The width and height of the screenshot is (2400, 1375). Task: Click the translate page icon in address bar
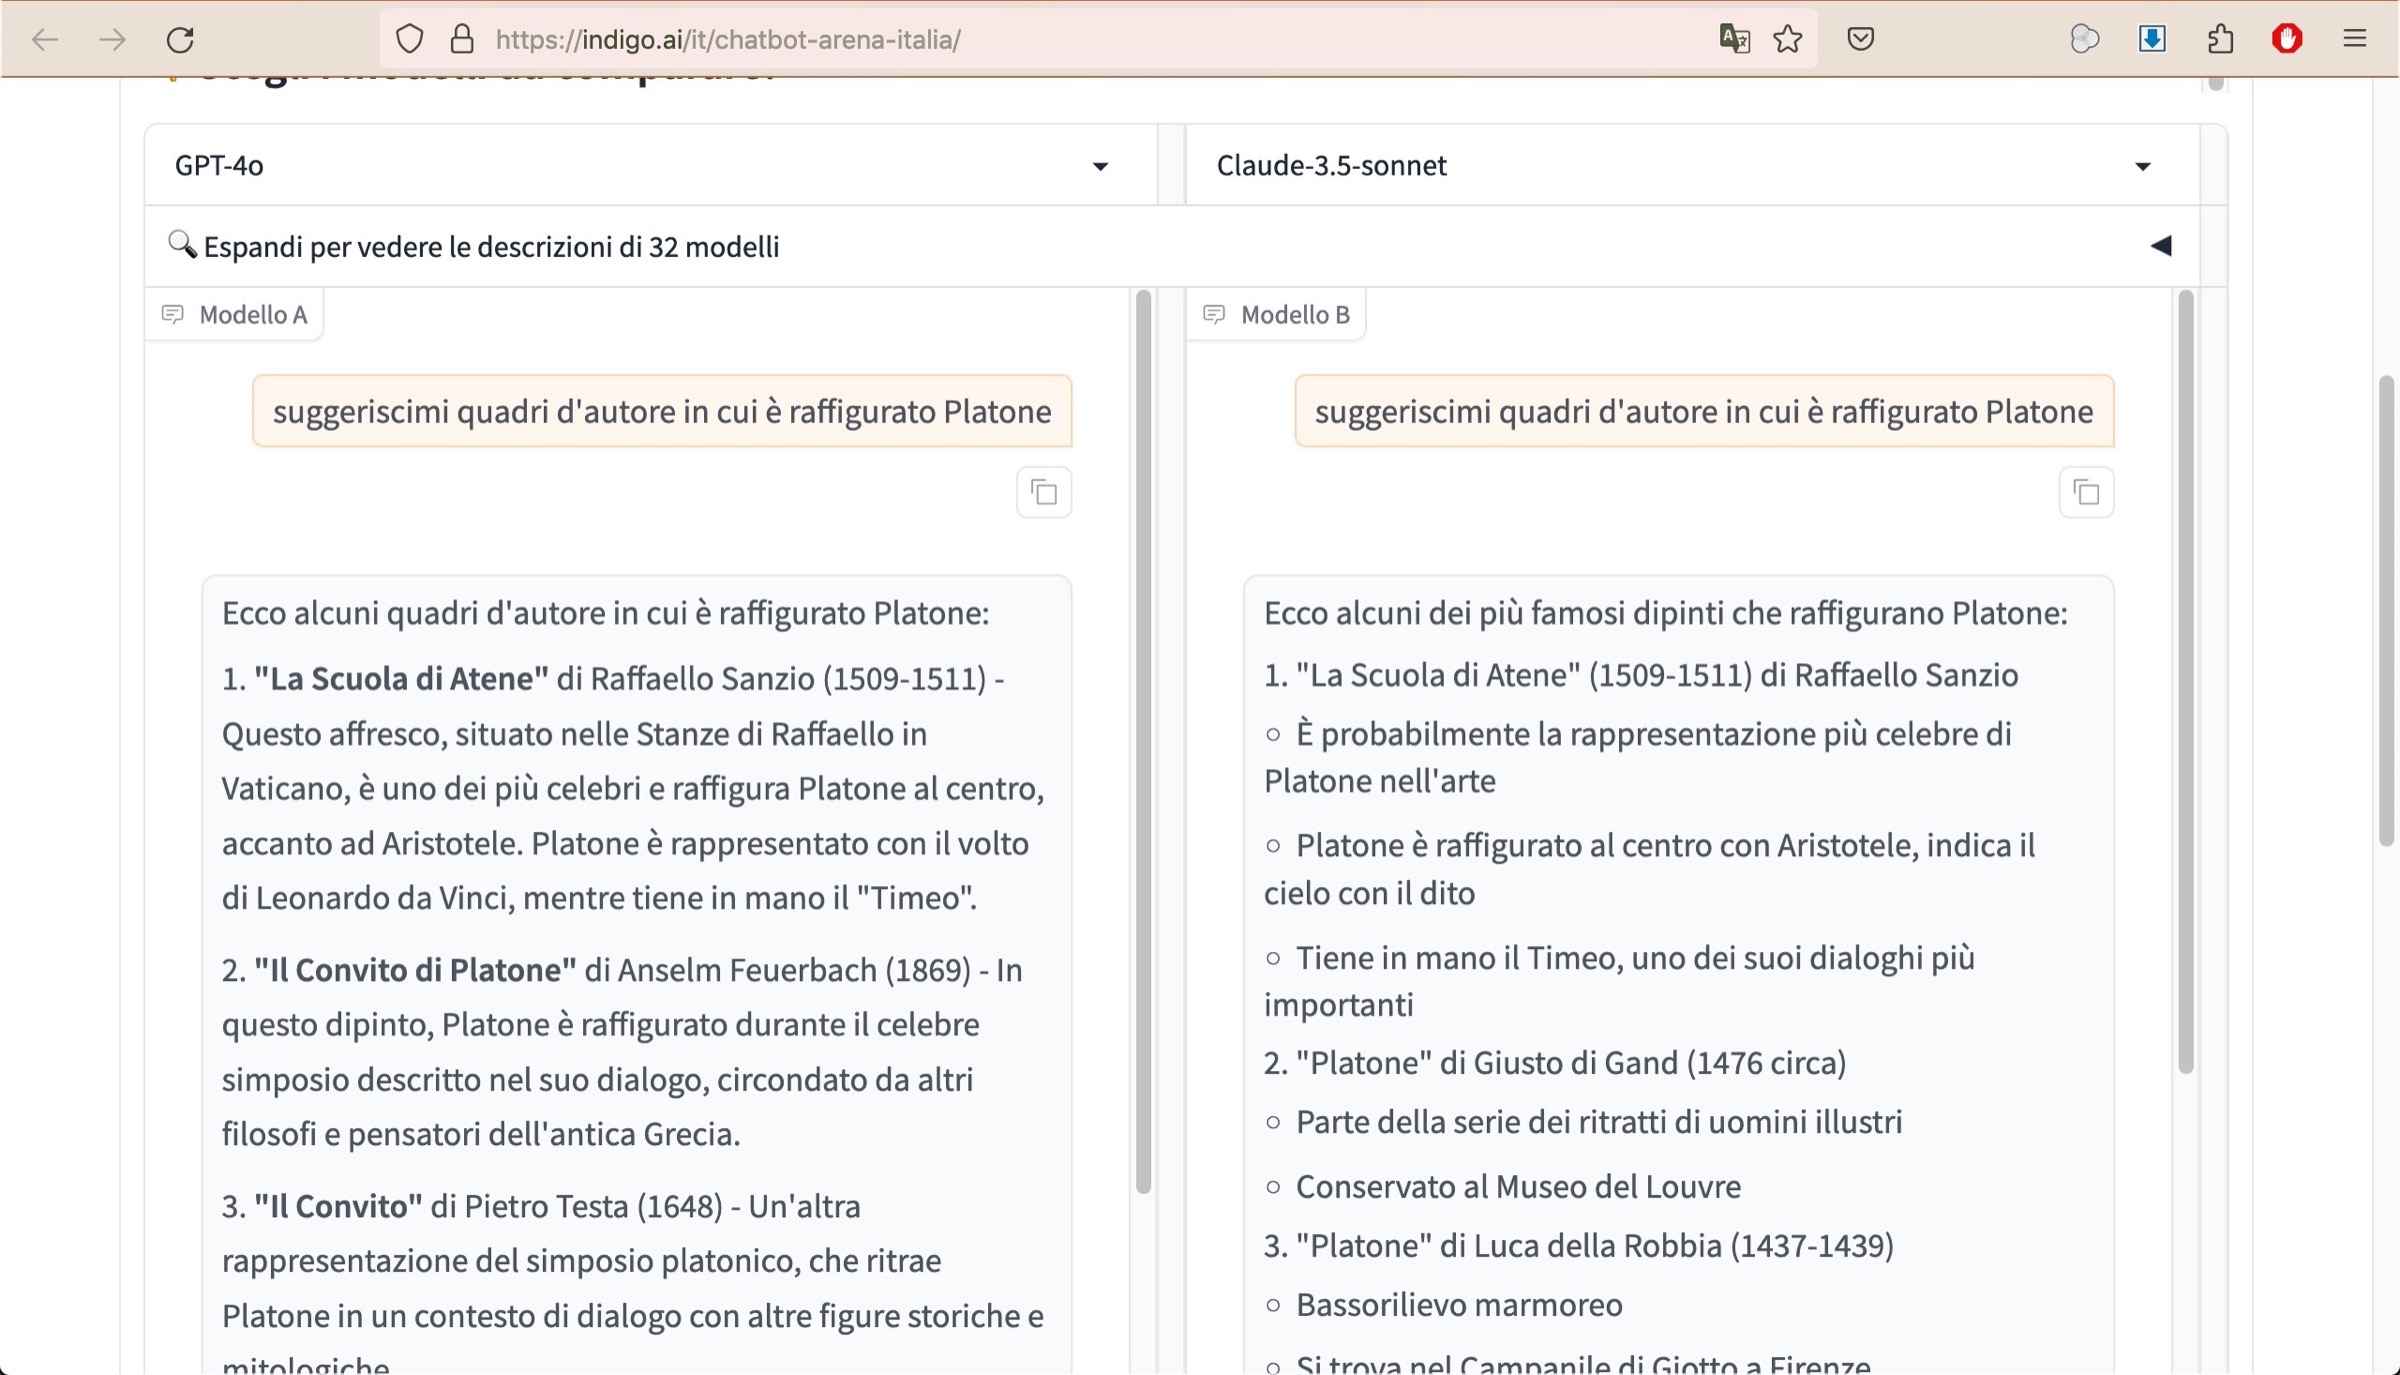click(x=1734, y=39)
